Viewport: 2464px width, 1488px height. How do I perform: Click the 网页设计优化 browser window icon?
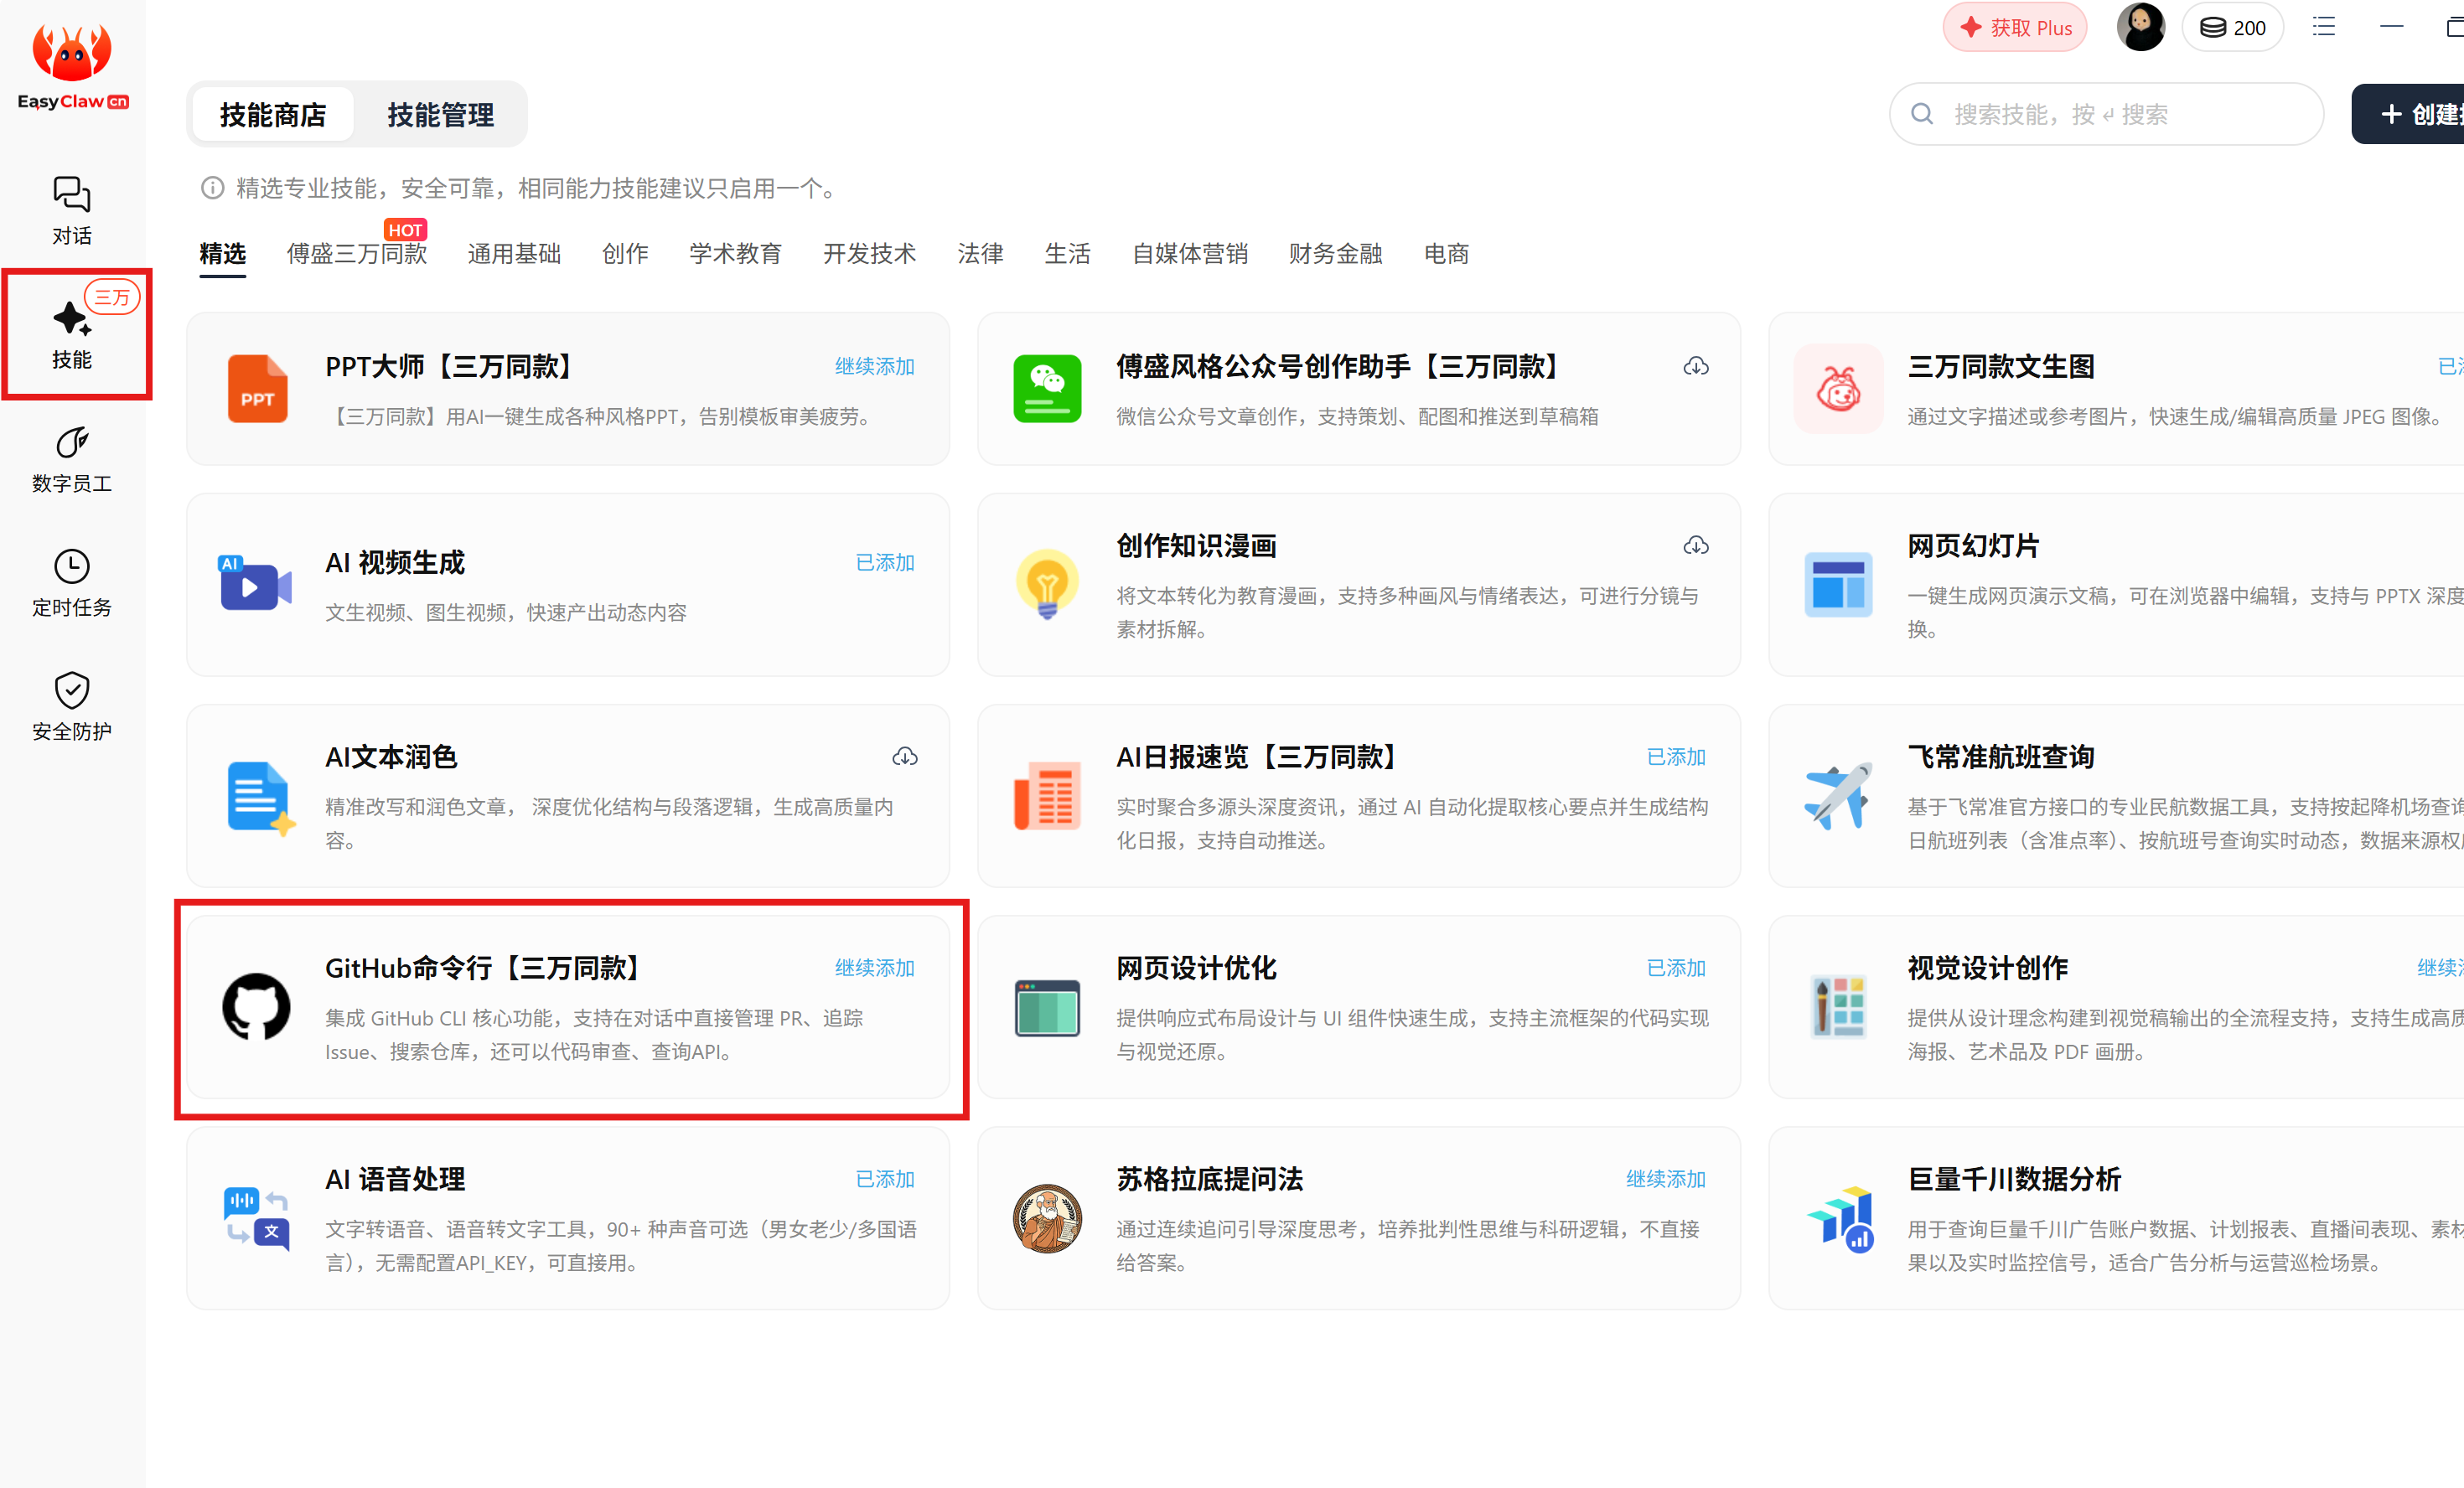[1047, 1008]
